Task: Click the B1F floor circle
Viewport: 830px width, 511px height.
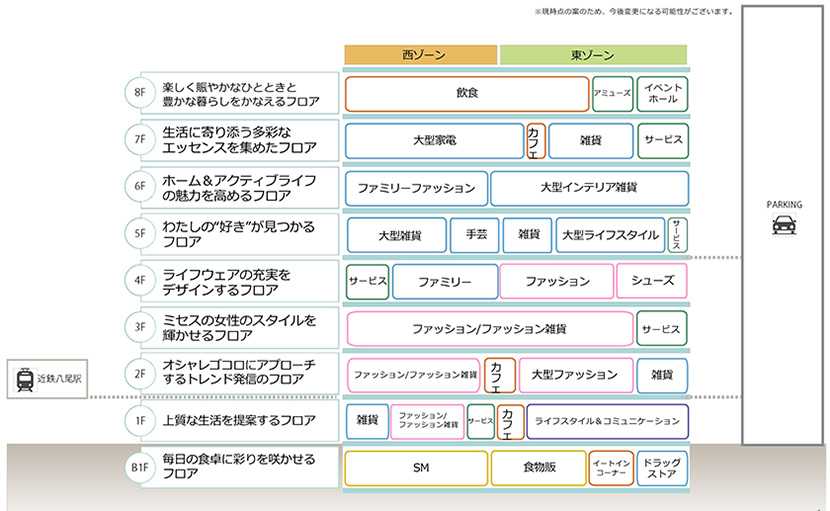Action: click(x=140, y=467)
